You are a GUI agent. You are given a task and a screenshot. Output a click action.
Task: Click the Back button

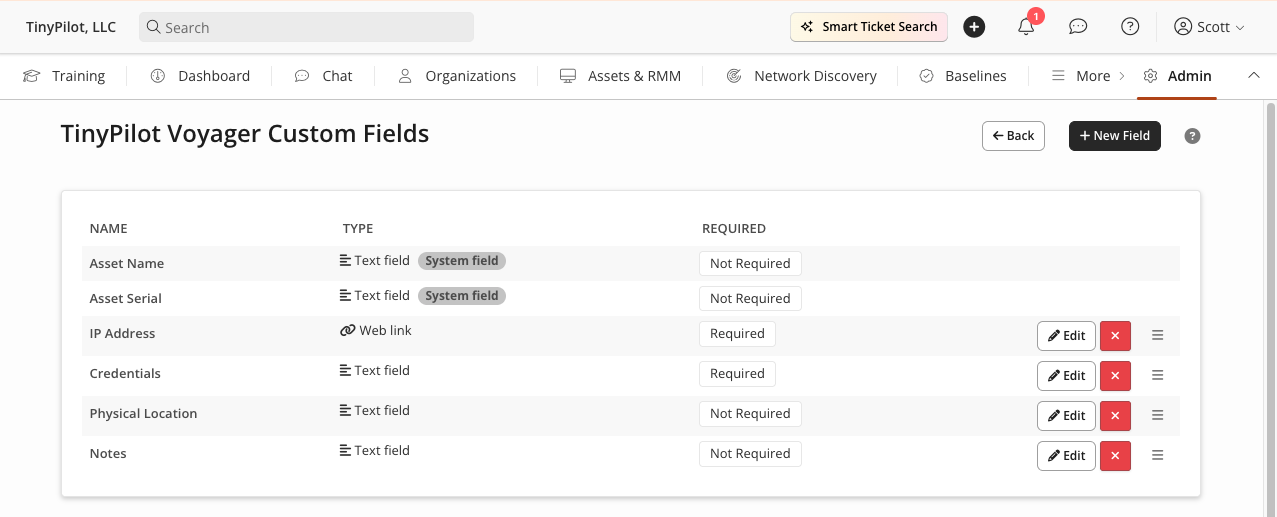tap(1013, 136)
